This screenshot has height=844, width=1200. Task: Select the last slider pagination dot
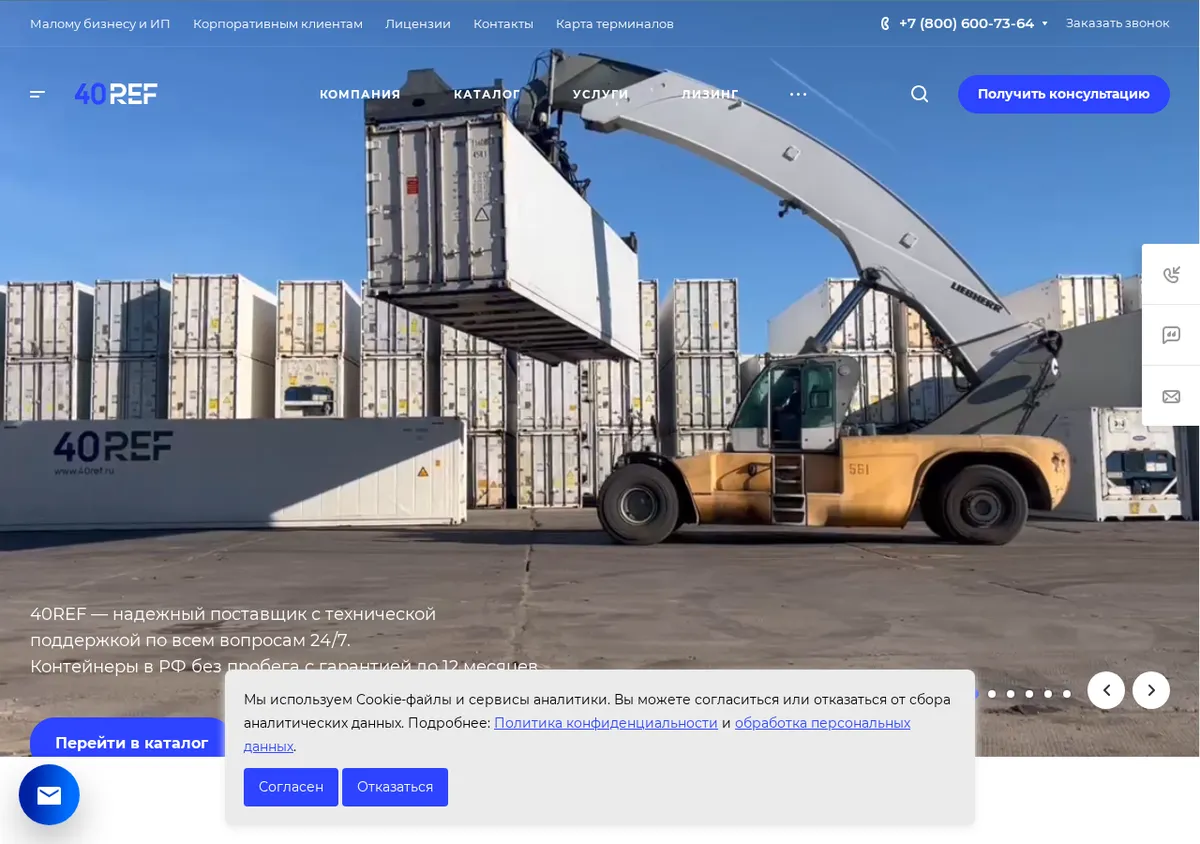(1067, 693)
